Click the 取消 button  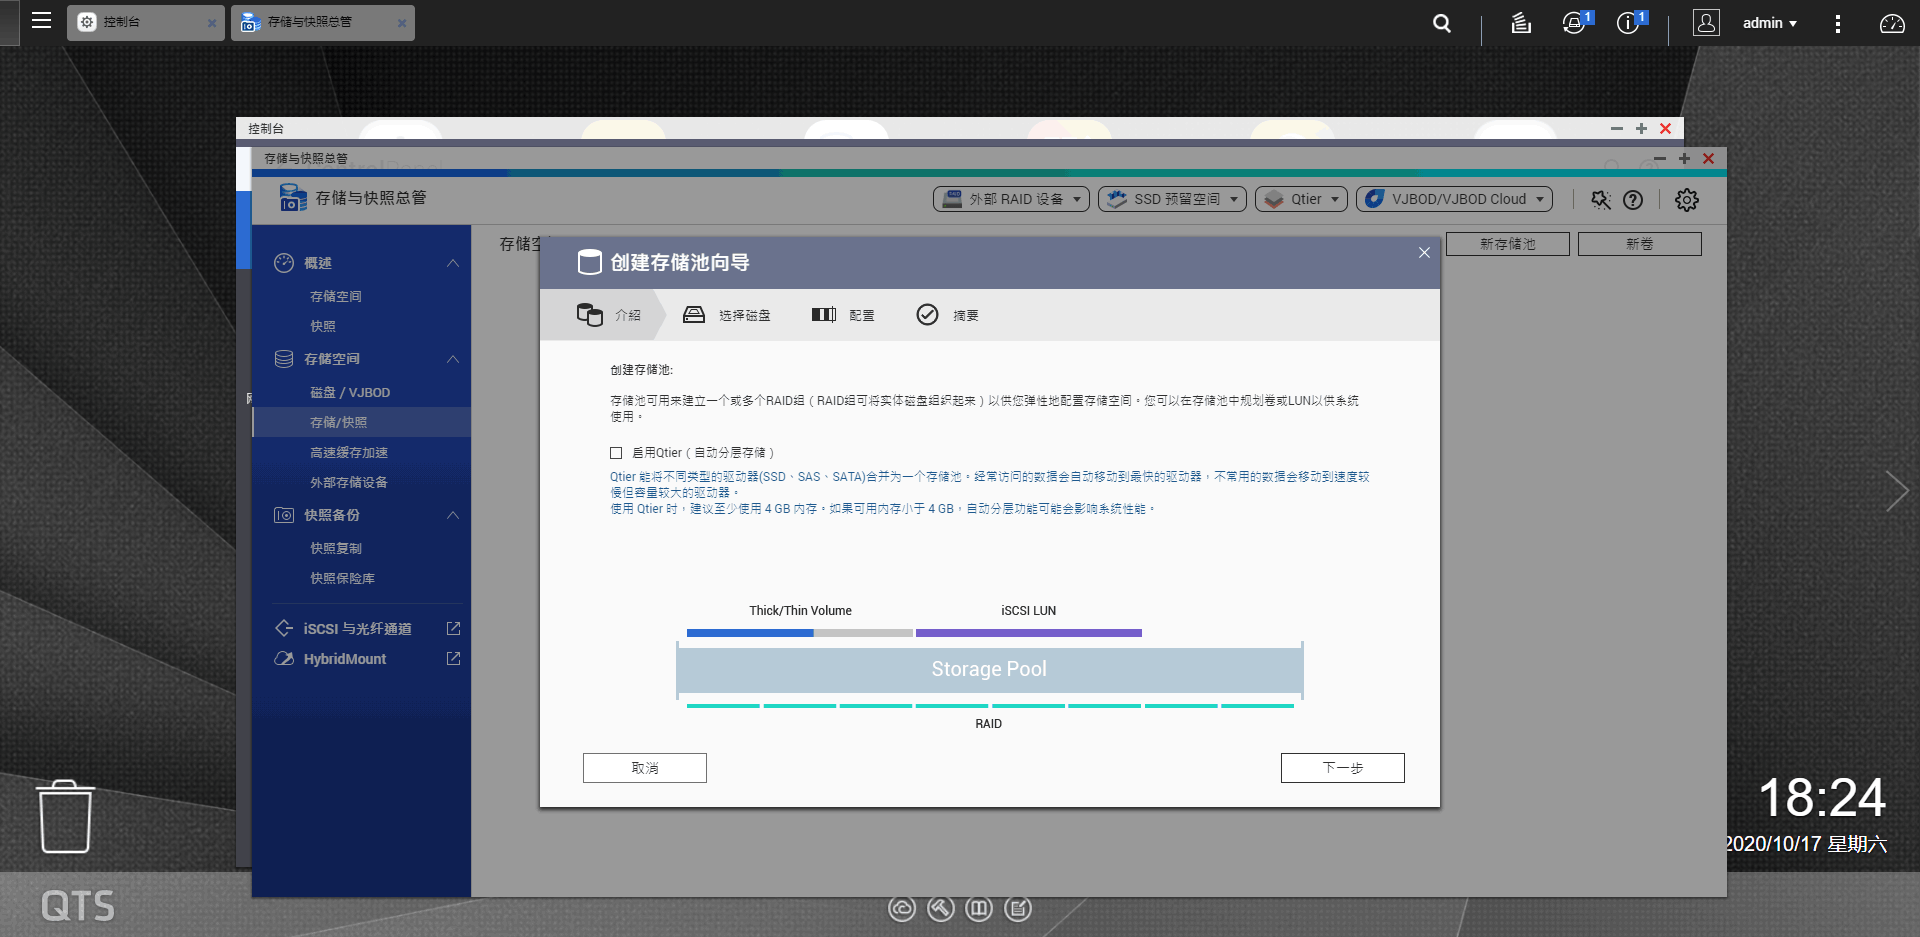[x=645, y=768]
